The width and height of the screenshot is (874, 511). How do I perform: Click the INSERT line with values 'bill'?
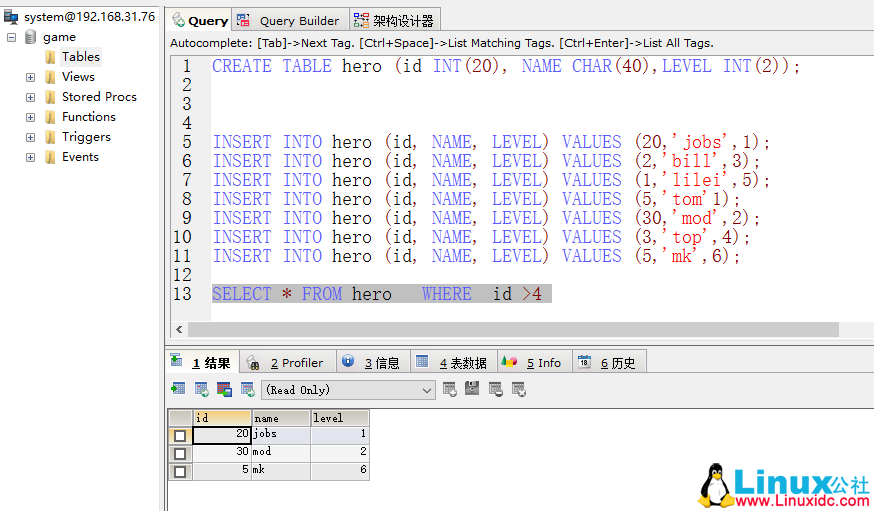click(x=485, y=161)
